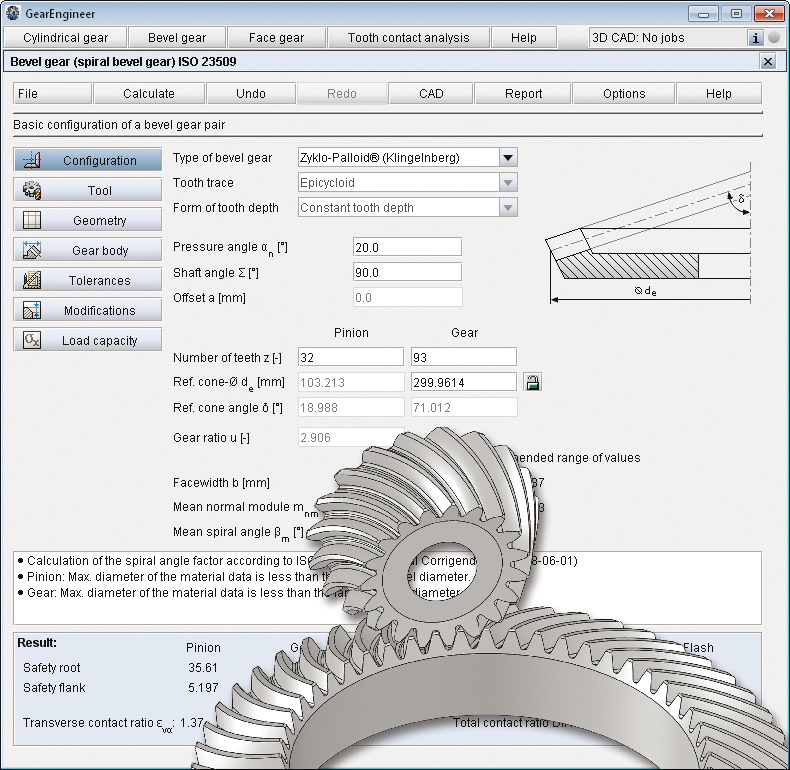This screenshot has height=770, width=790.
Task: Open the top Help menu
Action: tap(523, 38)
